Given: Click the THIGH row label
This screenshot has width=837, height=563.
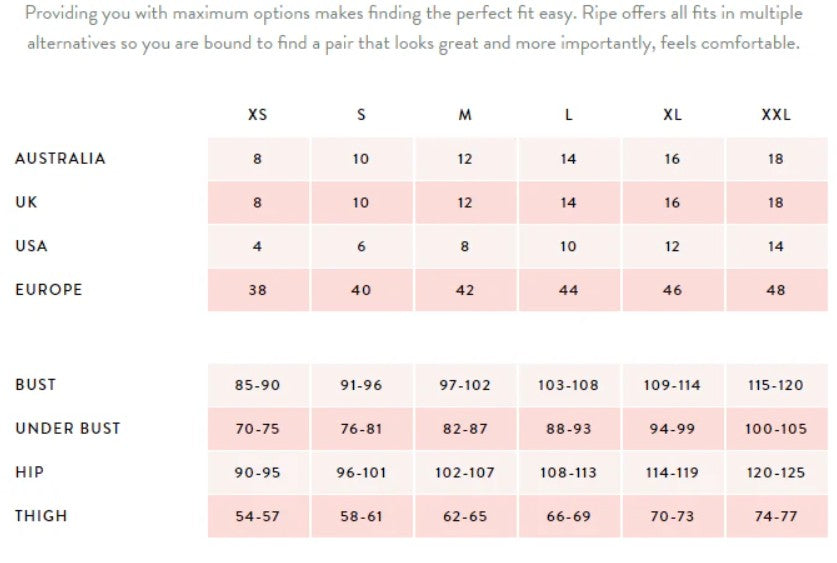Looking at the screenshot, I should [x=41, y=516].
